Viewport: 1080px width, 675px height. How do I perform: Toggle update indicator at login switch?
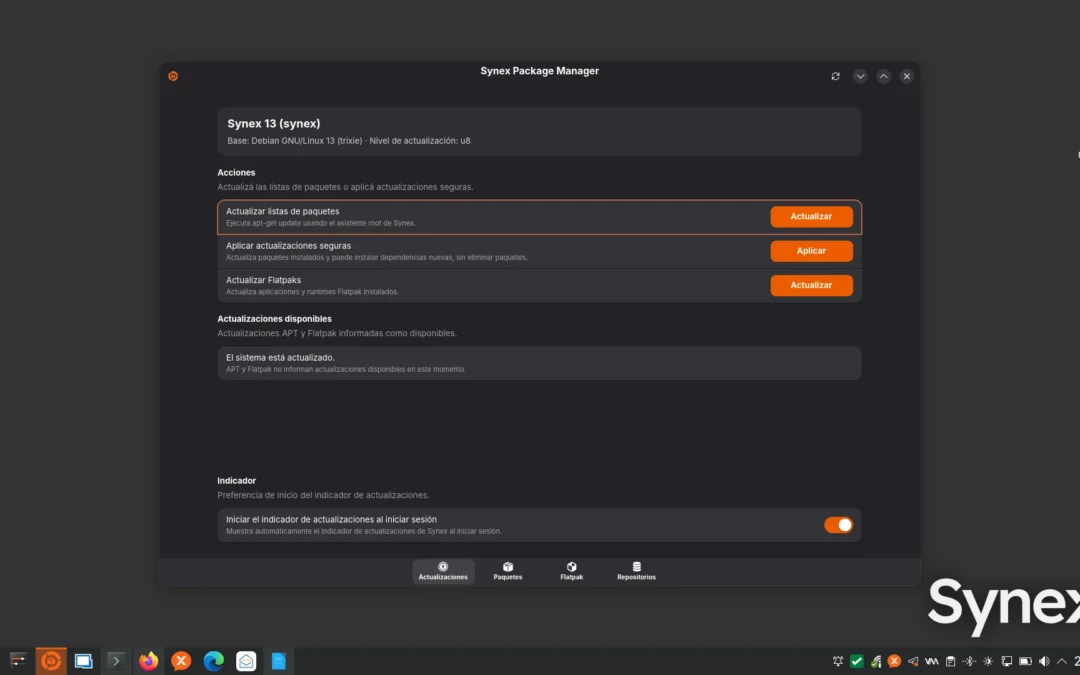[x=838, y=525]
